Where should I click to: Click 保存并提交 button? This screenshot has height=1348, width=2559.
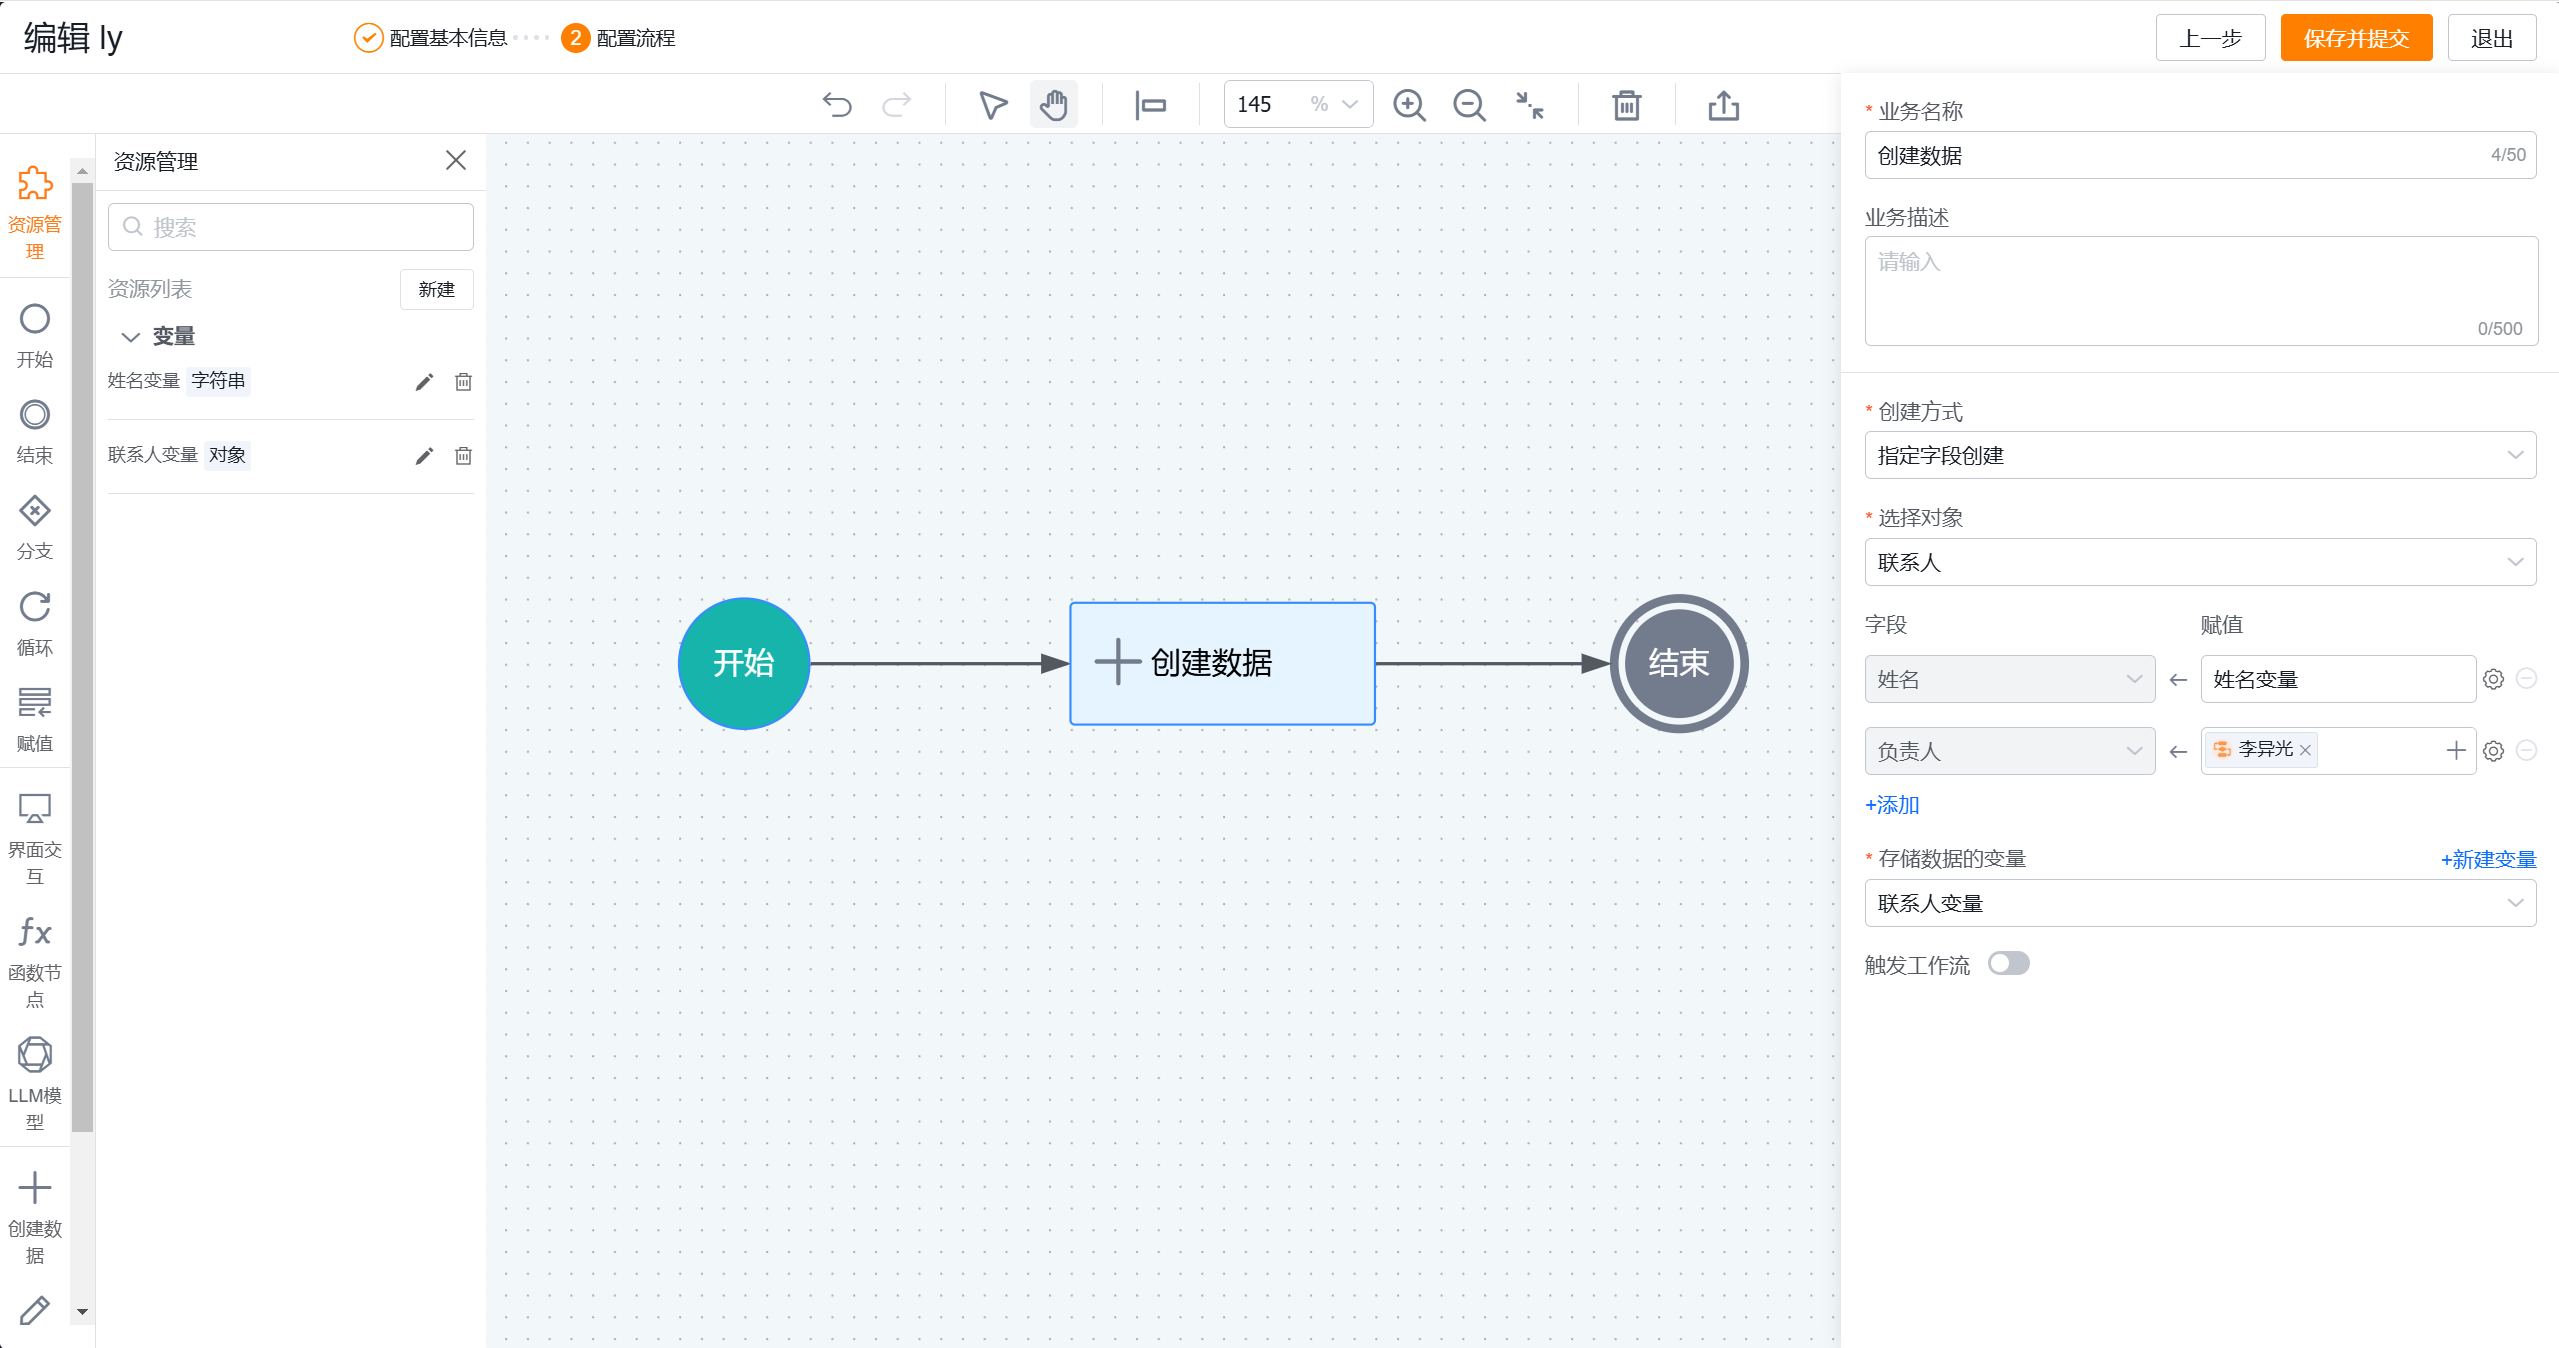click(2355, 38)
